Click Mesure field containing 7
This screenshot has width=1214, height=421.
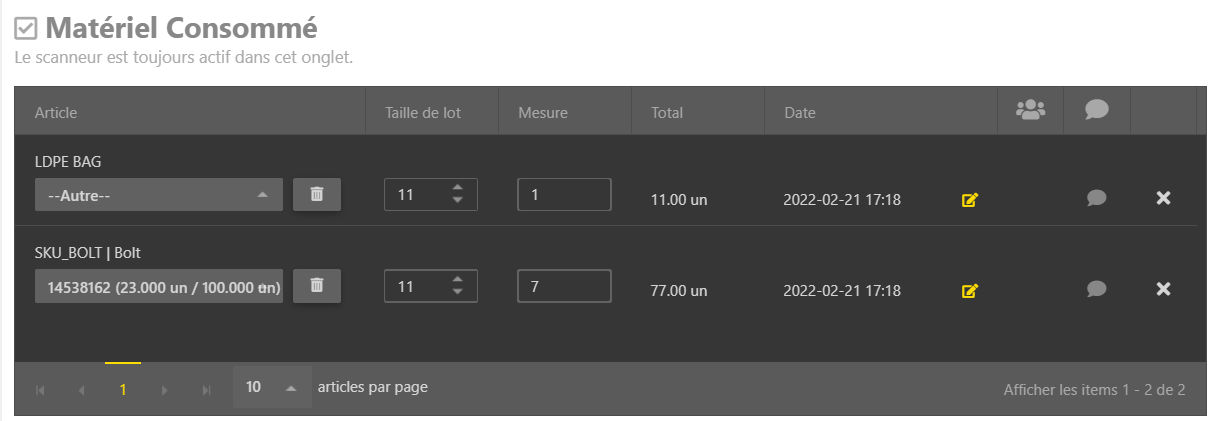point(564,286)
